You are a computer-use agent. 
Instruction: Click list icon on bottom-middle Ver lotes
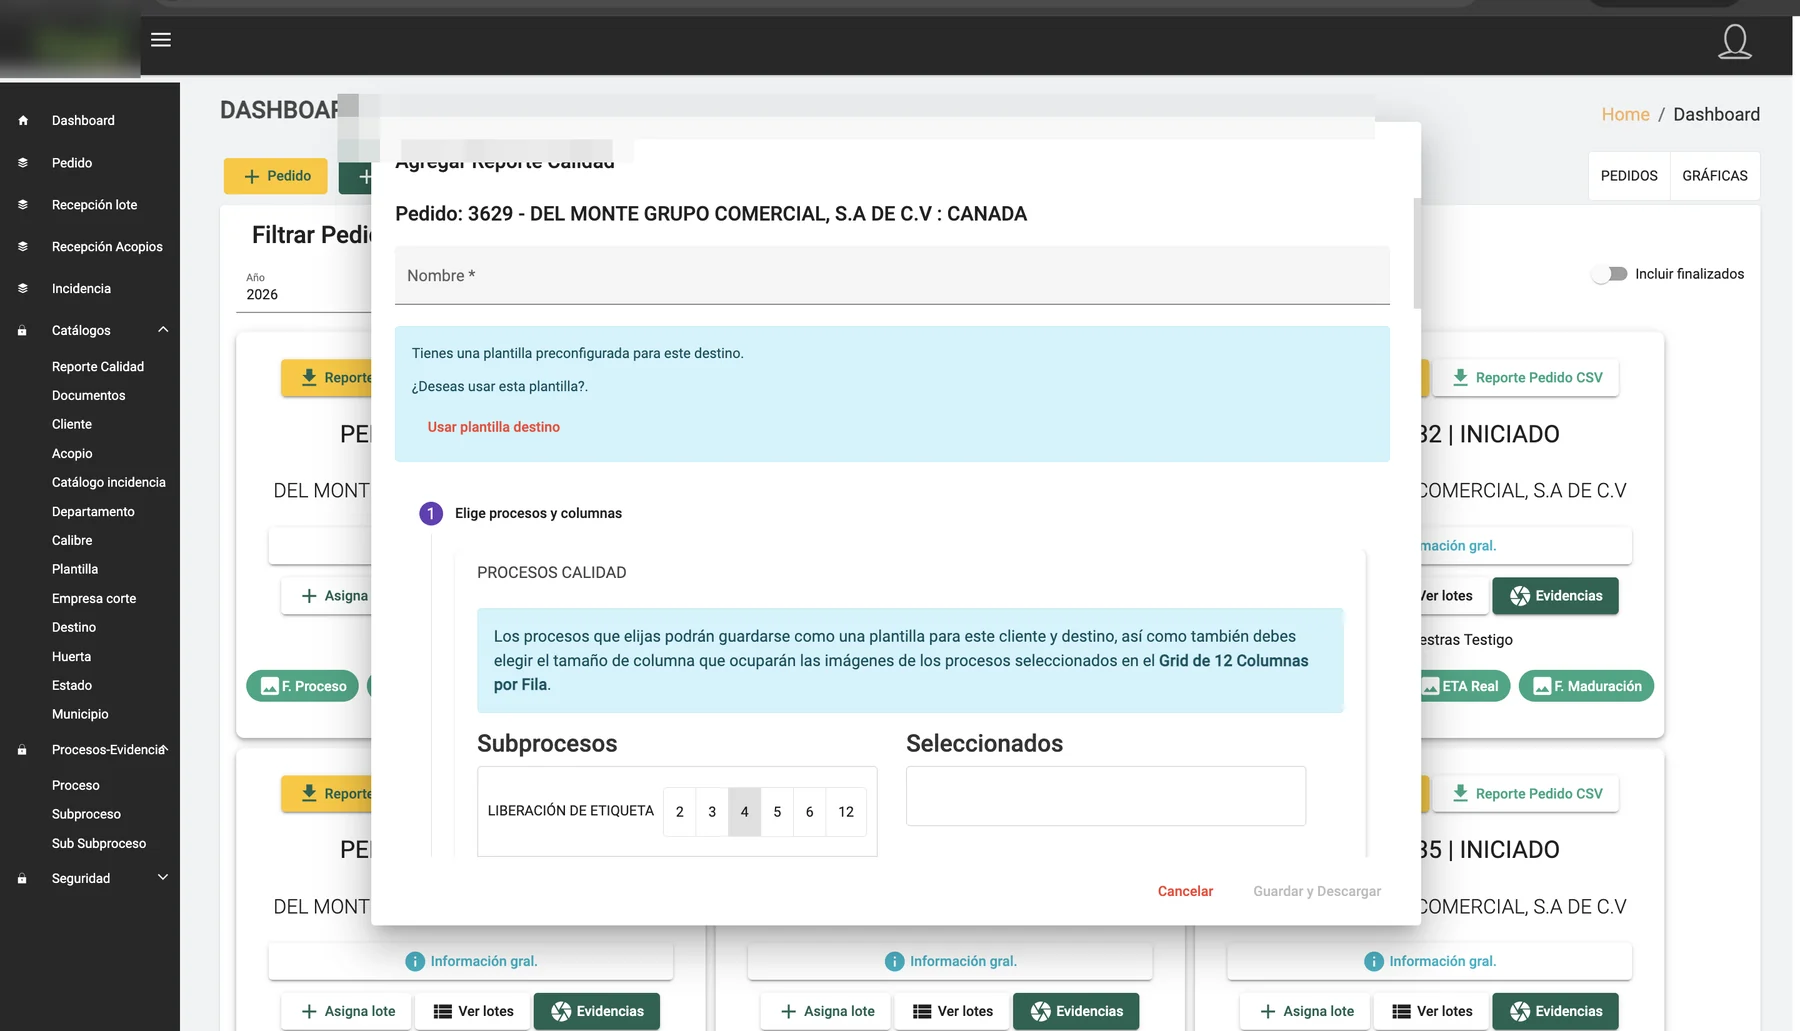[x=922, y=1011]
